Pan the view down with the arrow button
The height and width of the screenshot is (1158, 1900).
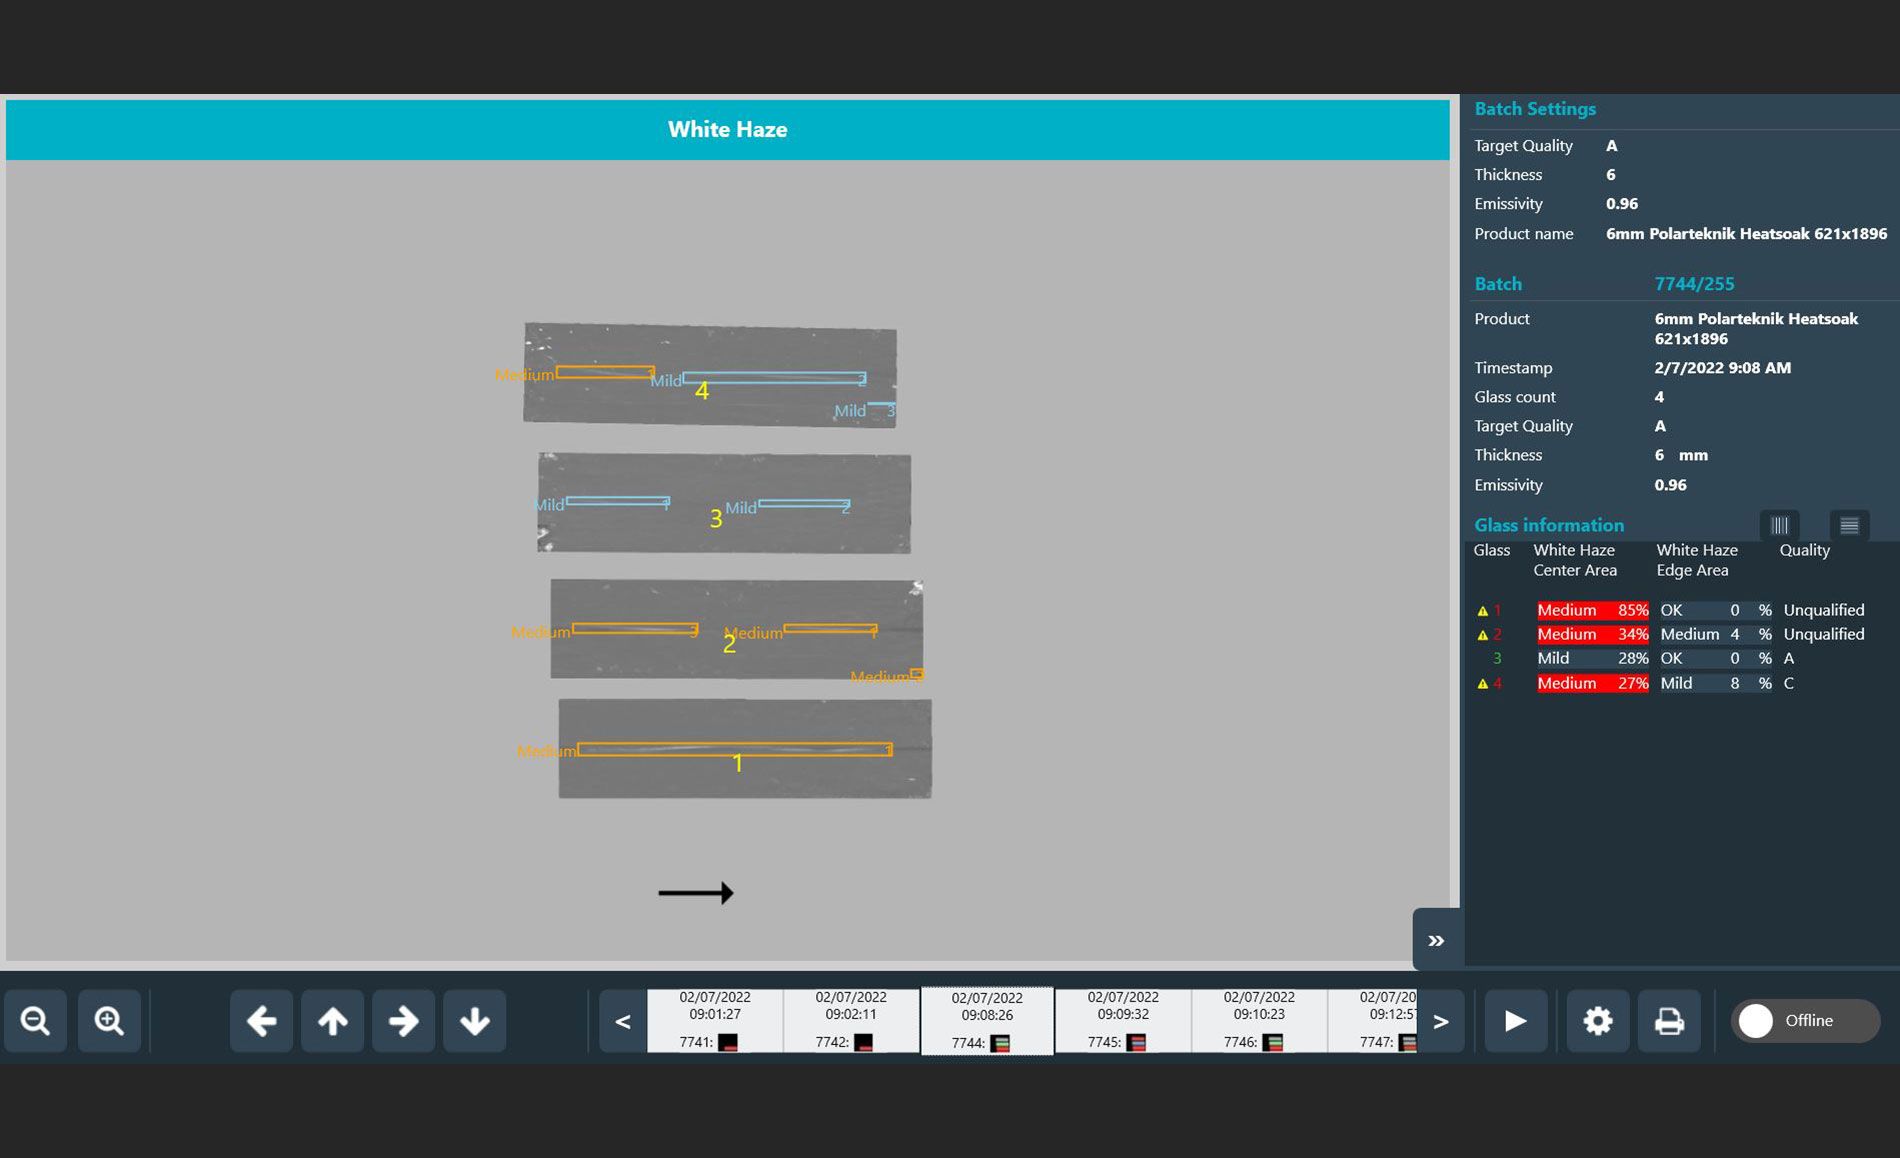click(475, 1021)
